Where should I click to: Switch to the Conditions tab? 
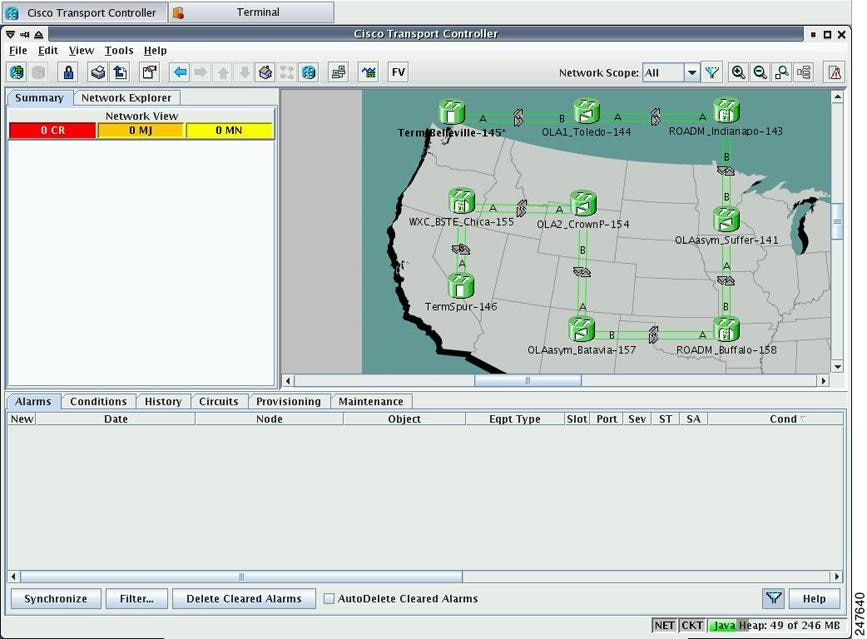pyautogui.click(x=98, y=401)
